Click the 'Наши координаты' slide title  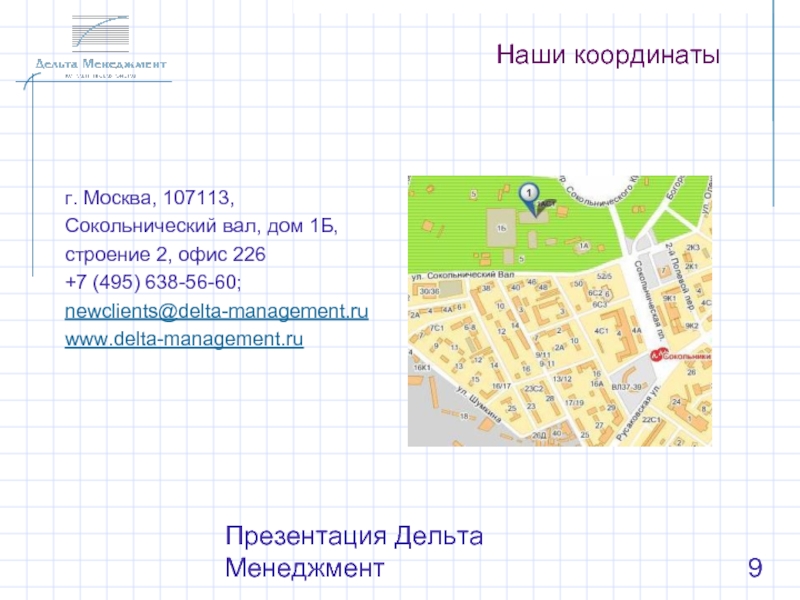(608, 55)
